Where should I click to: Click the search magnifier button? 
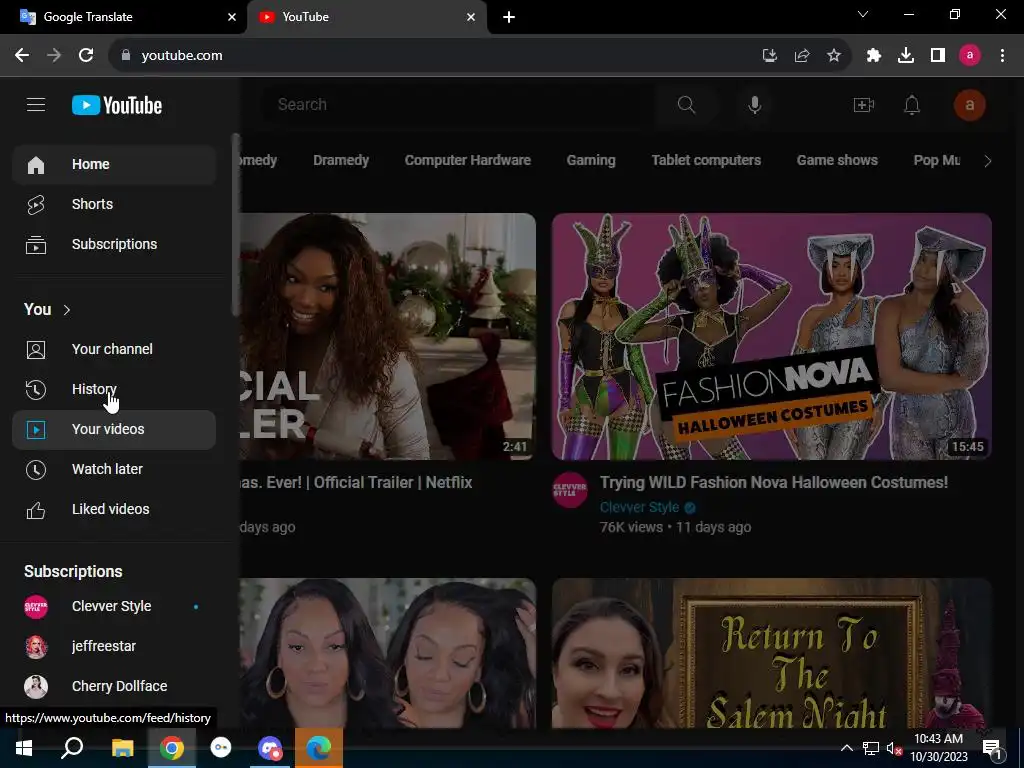[686, 104]
